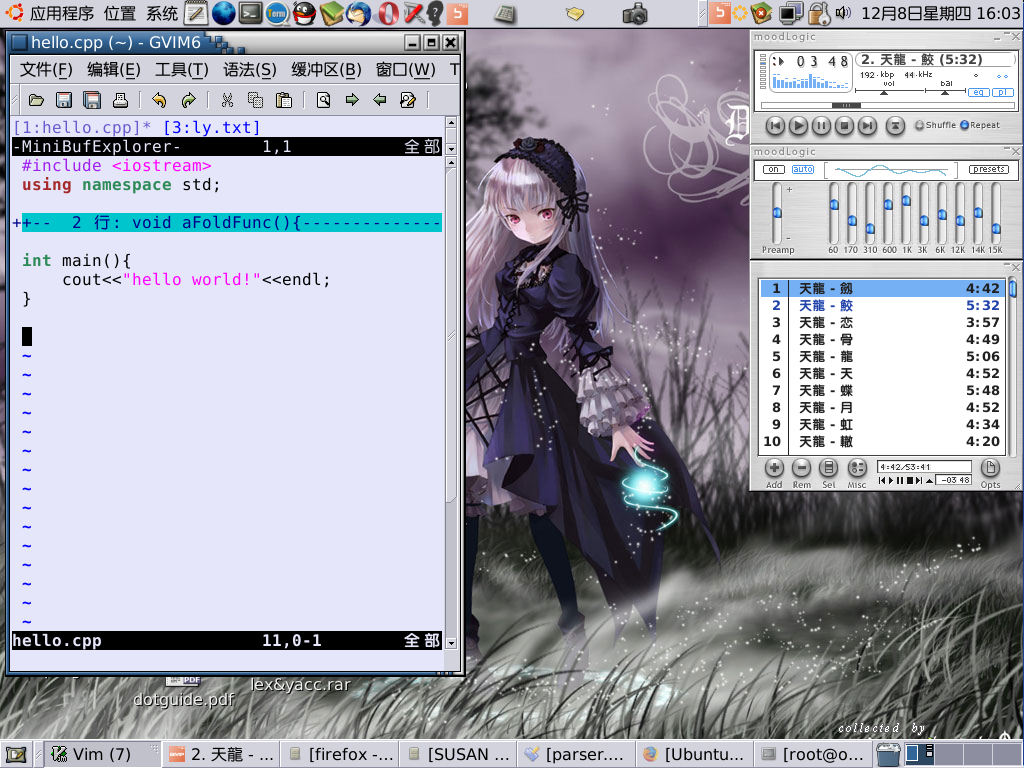Image resolution: width=1024 pixels, height=768 pixels.
Task: Switch to [3:ly.txt] buffer tab in MiniBufExplorer
Action: click(x=212, y=127)
